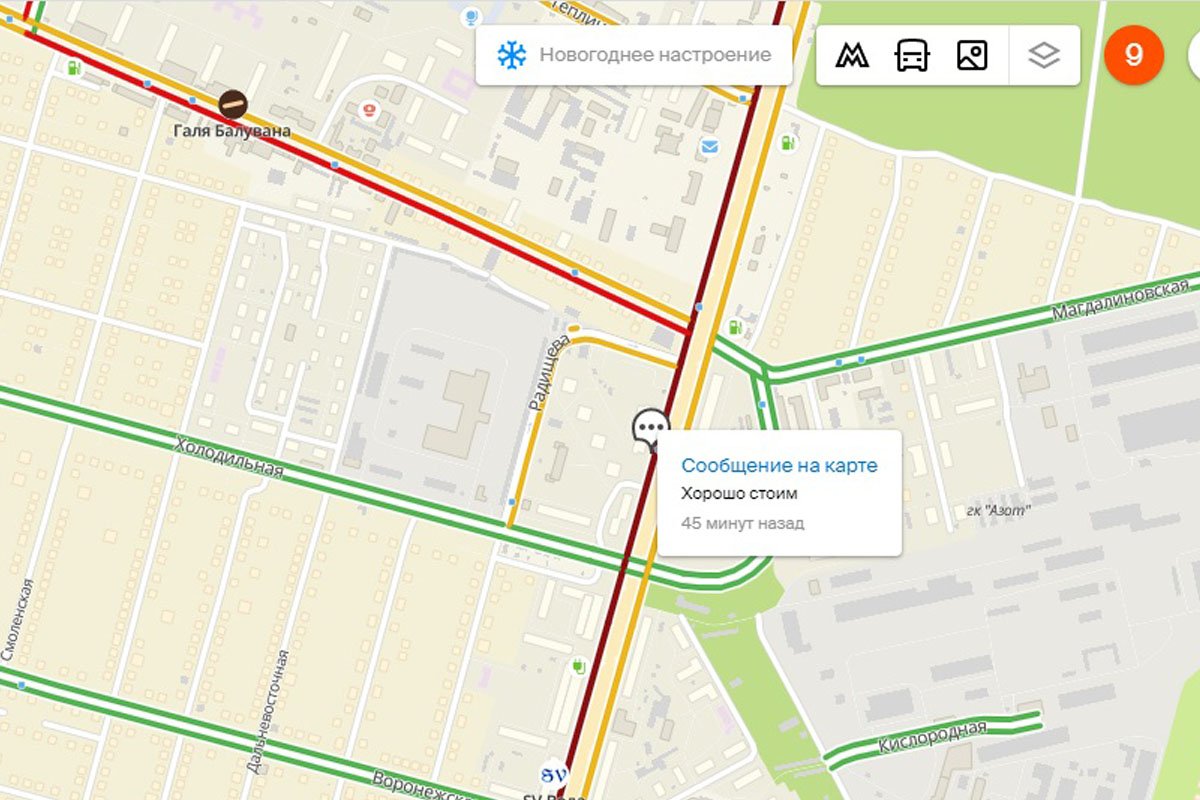Click the Галя Балувана place label

coord(232,131)
